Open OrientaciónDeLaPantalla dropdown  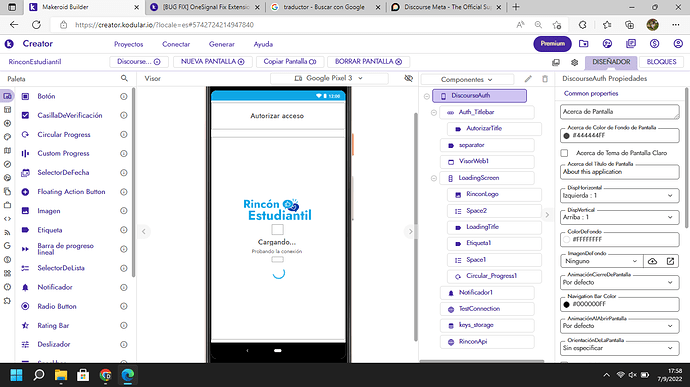click(620, 348)
